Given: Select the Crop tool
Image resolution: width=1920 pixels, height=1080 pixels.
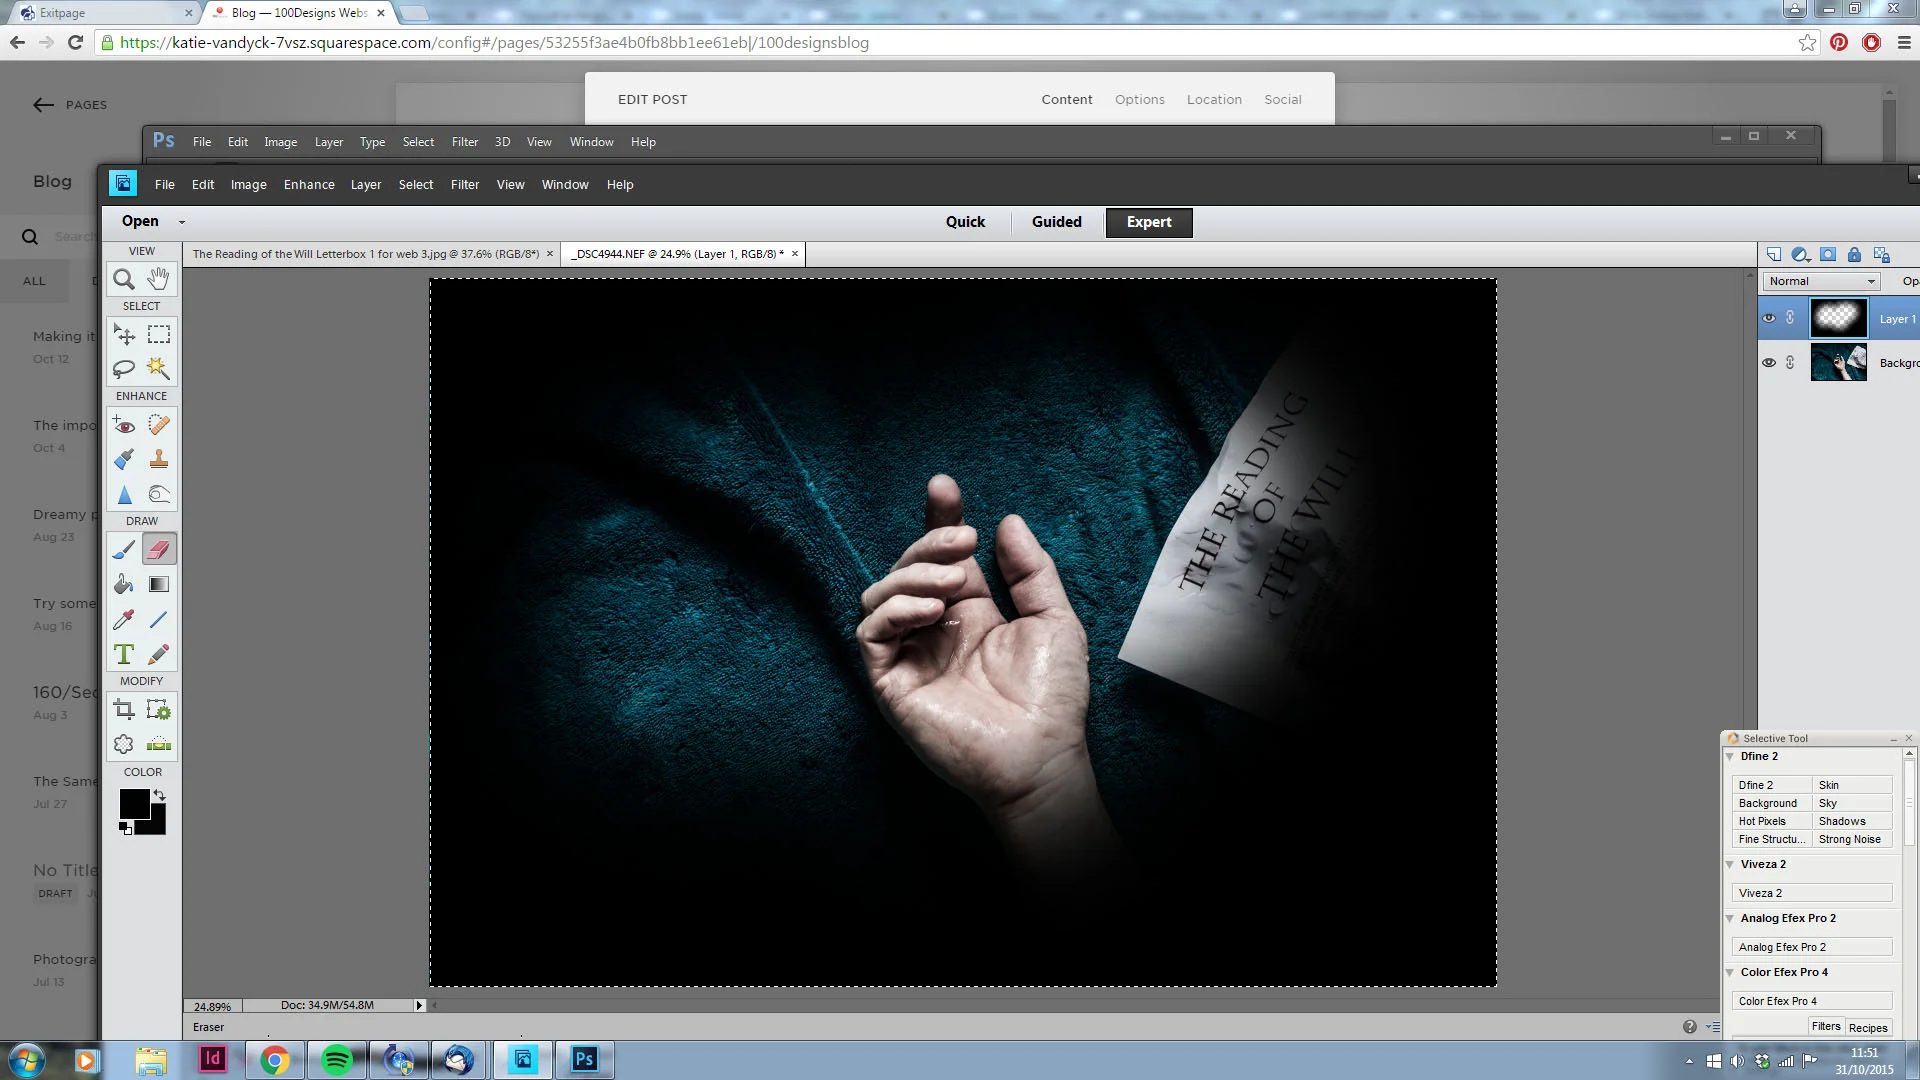Looking at the screenshot, I should click(124, 710).
